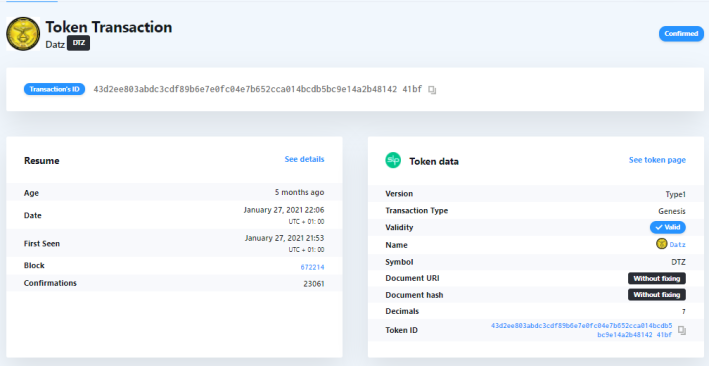Click the 'Transaction Type' row label
This screenshot has height=366, width=709.
(x=416, y=211)
